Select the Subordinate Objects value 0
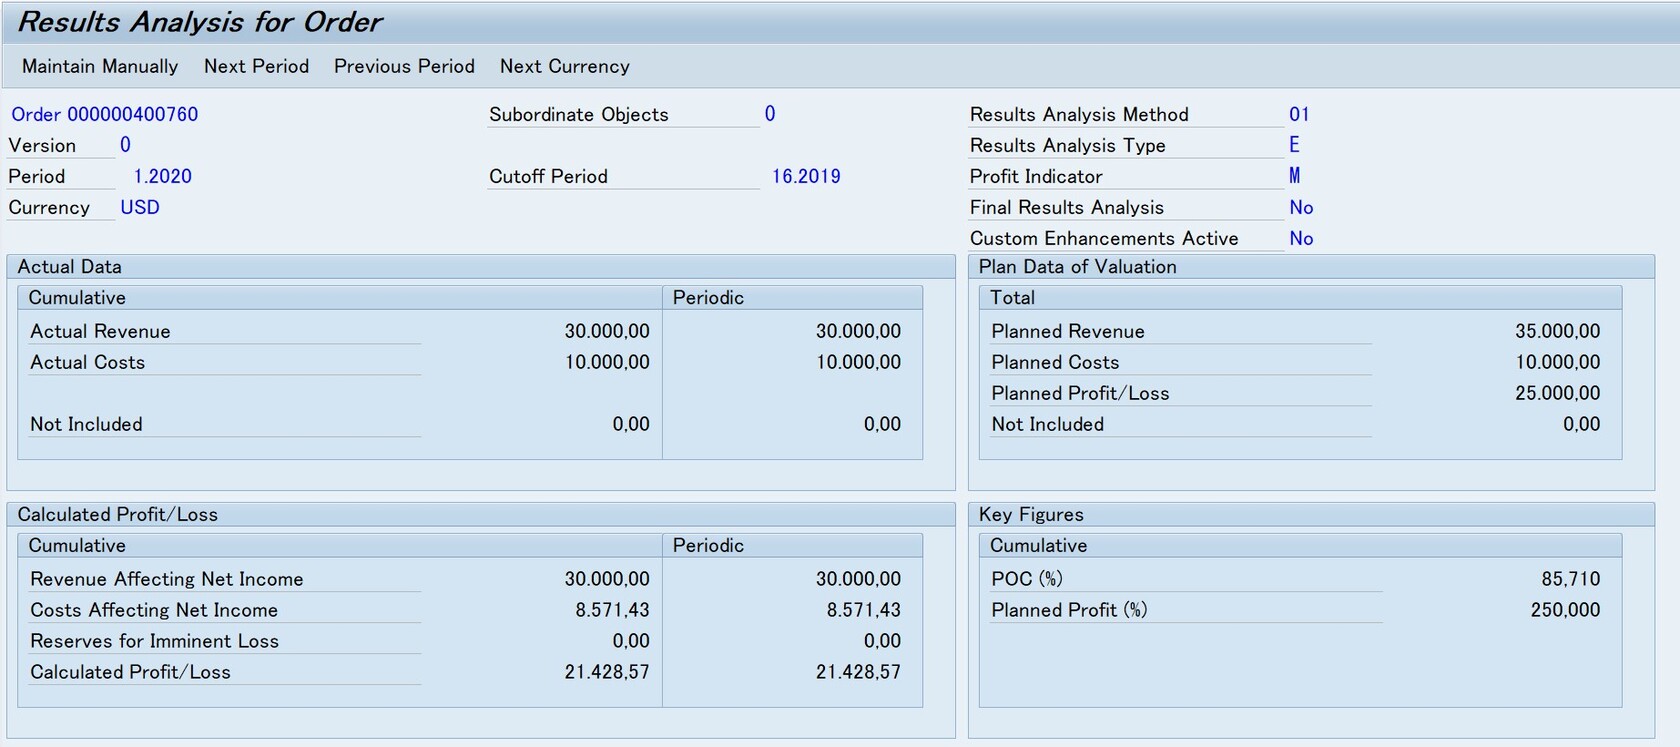Viewport: 1680px width, 747px height. click(770, 114)
